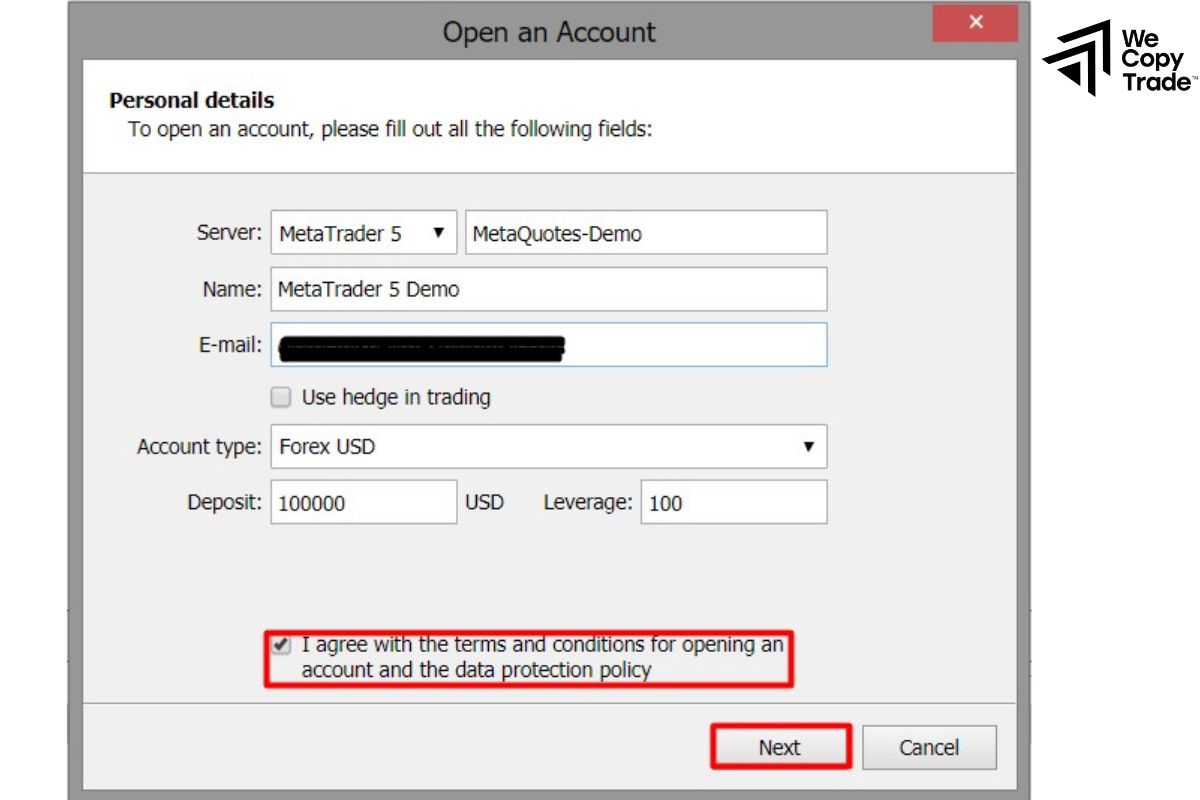Close the Open an Account dialog
The image size is (1200, 800).
pos(975,22)
